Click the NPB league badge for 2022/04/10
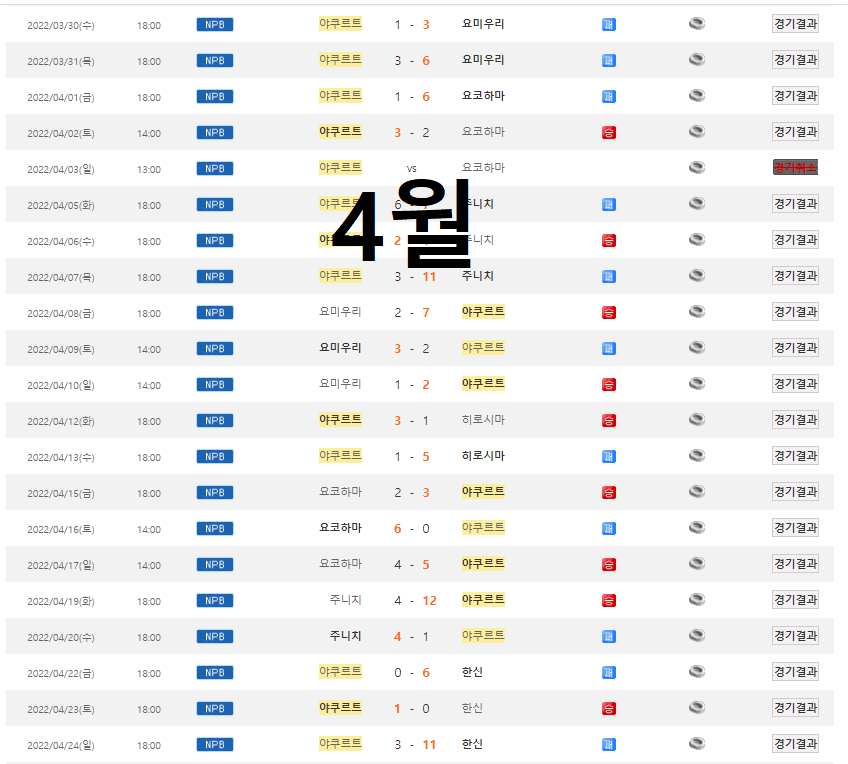Image resolution: width=848 pixels, height=764 pixels. (x=215, y=384)
